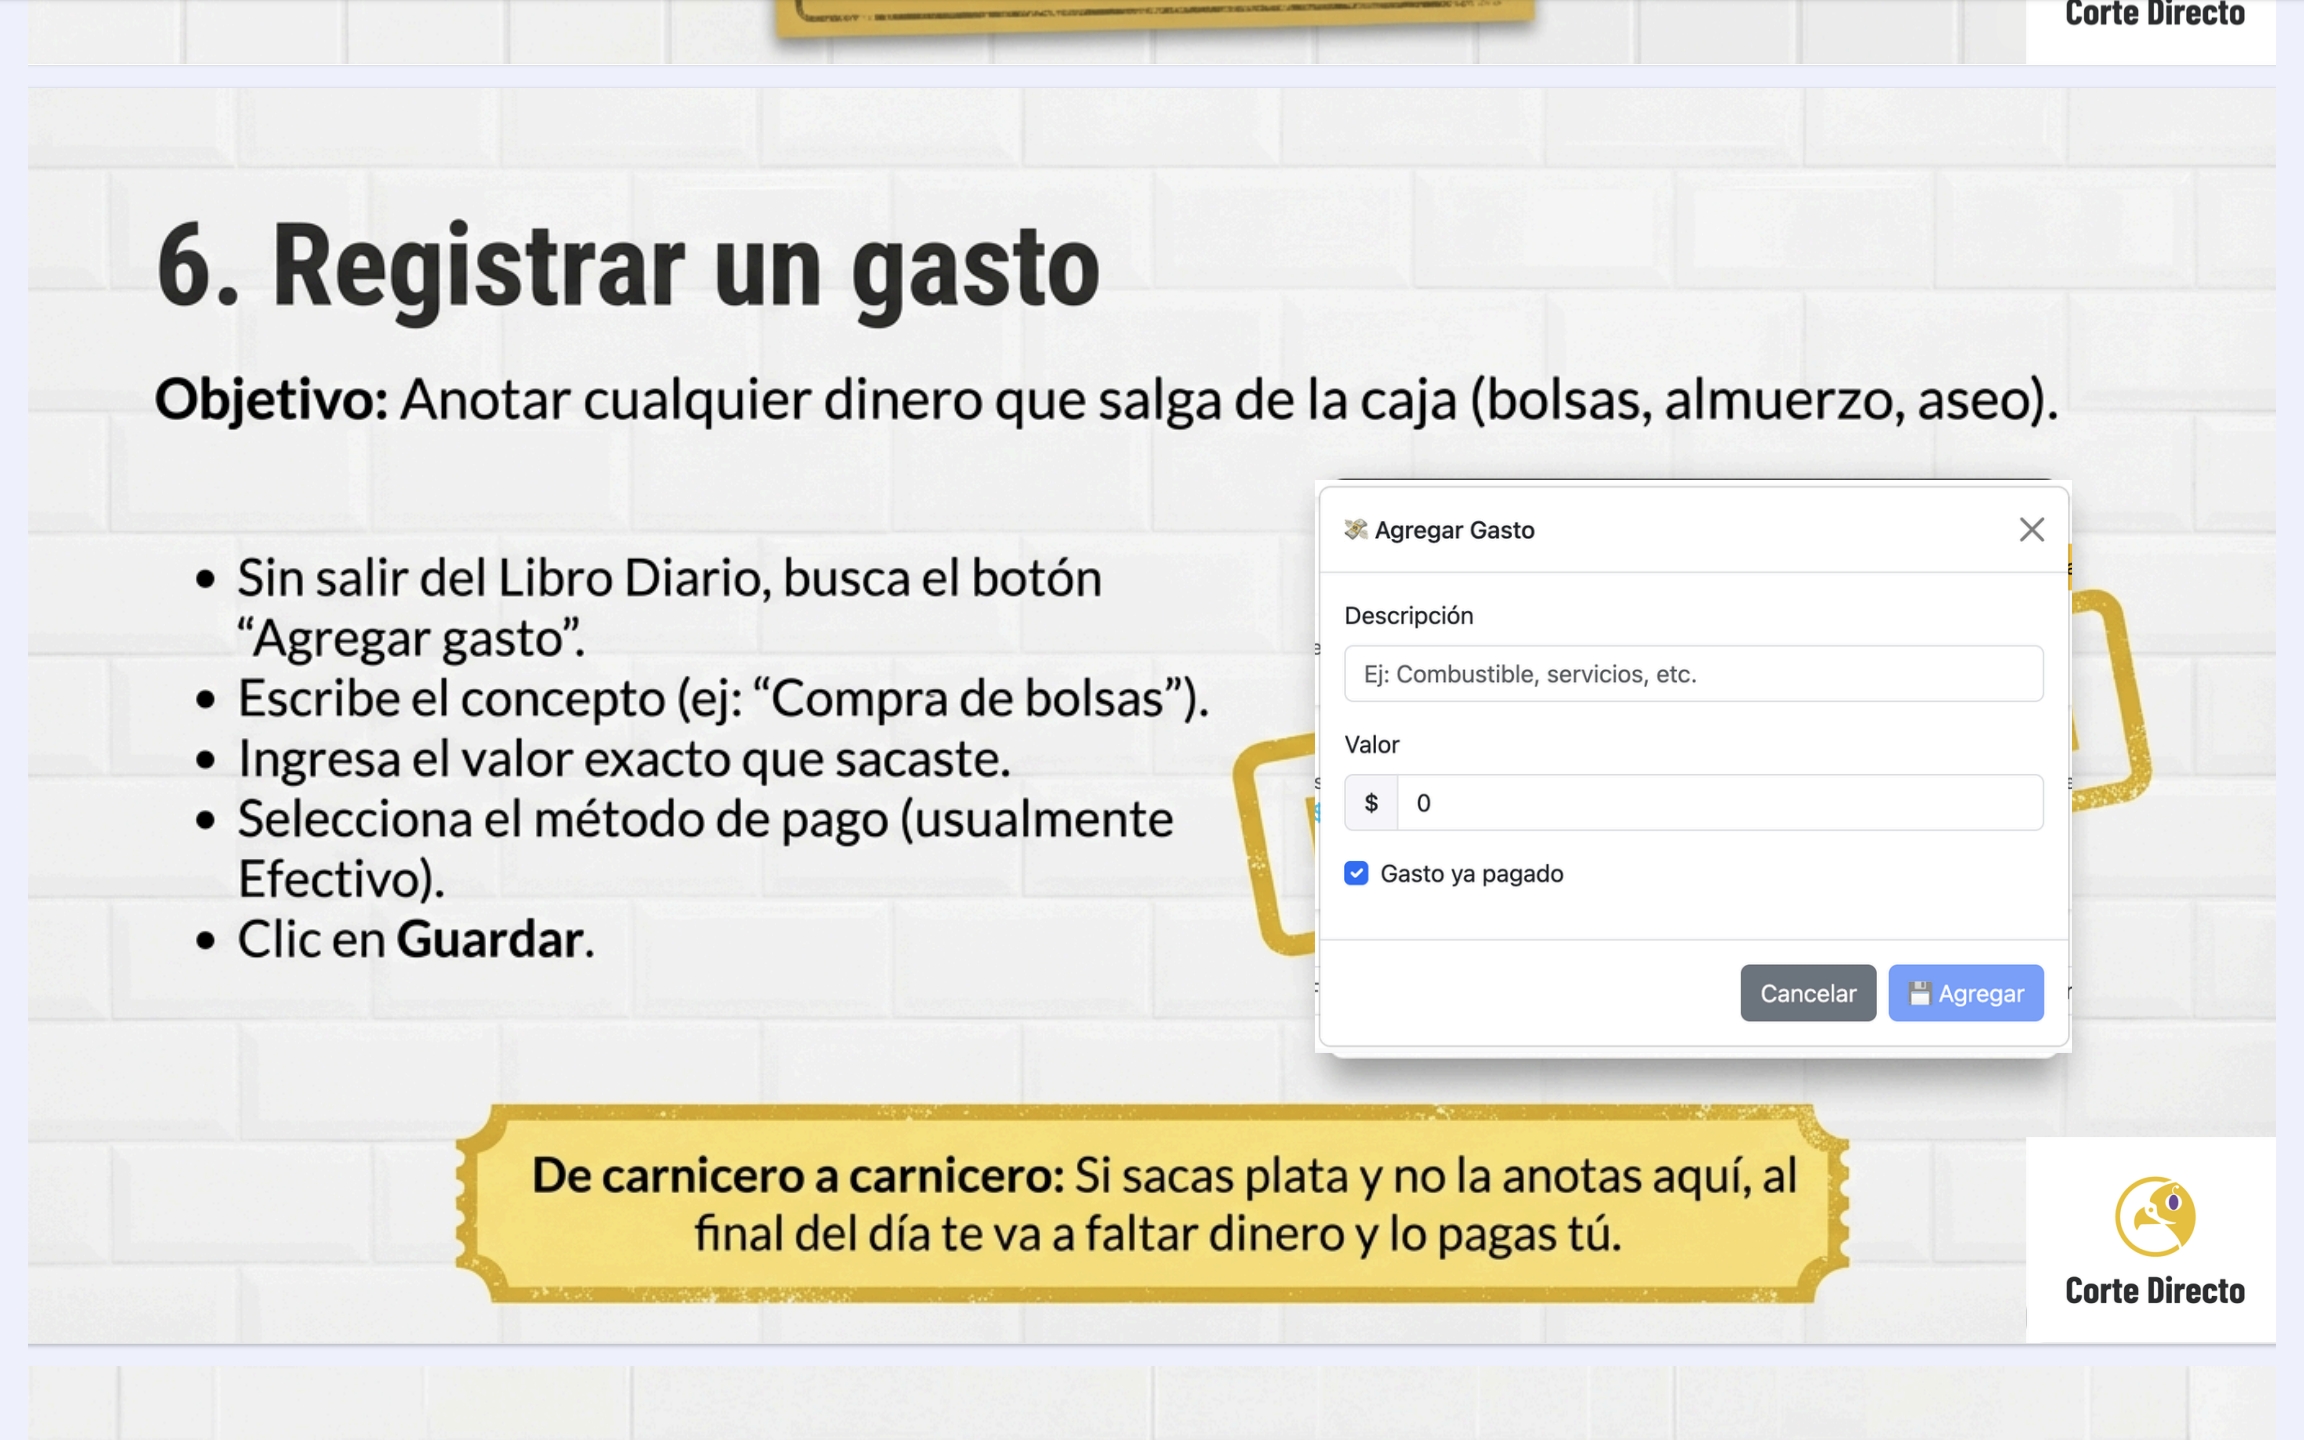Screen dimensions: 2304x1440
Task: Click the X icon of the Agregar Gasto dialog
Action: coord(2032,530)
